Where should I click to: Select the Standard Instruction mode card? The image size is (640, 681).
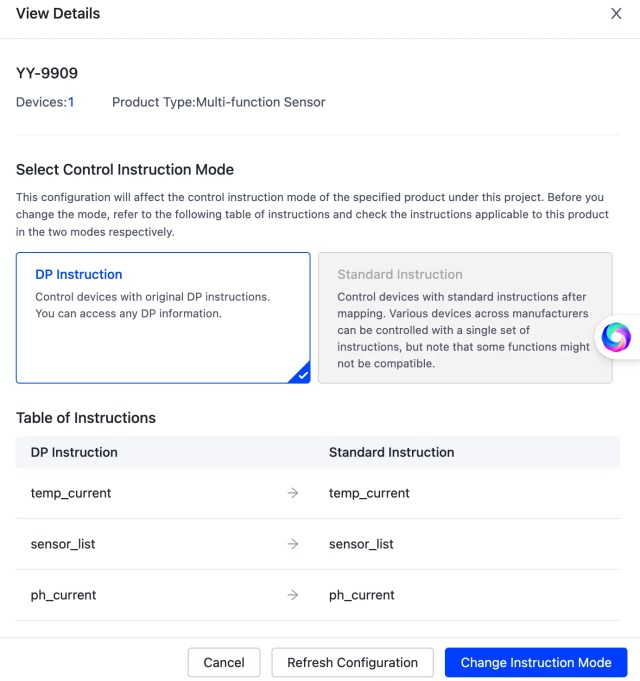click(464, 317)
